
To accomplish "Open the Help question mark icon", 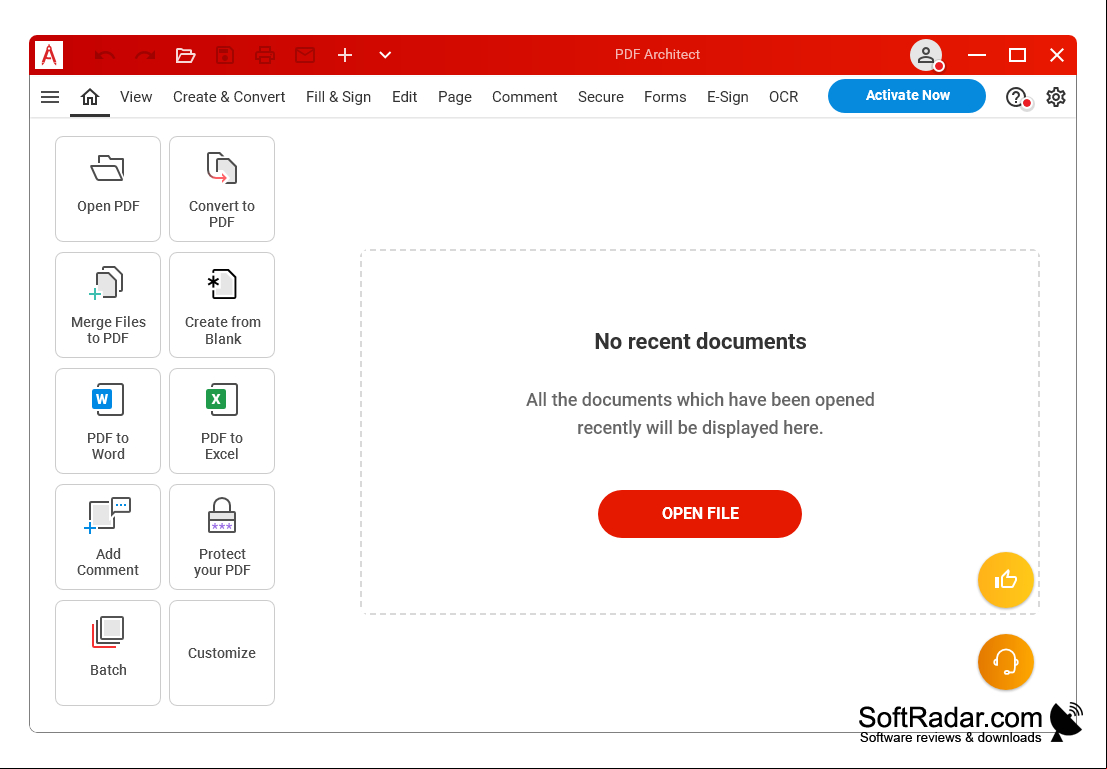I will coord(1016,97).
